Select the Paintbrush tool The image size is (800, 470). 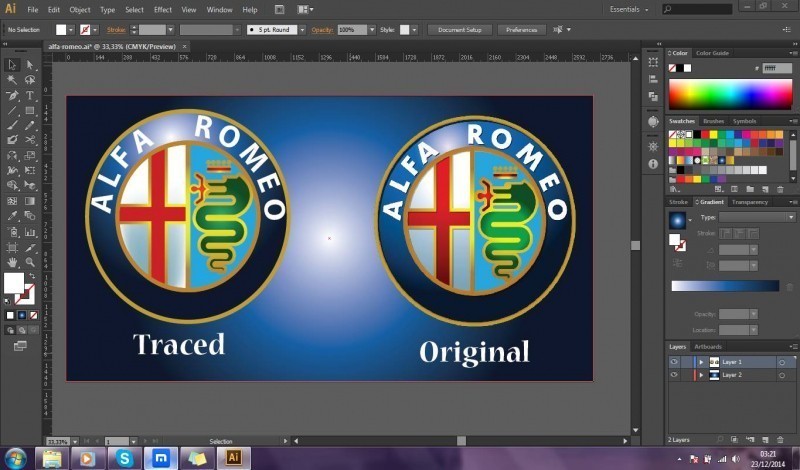[x=12, y=125]
